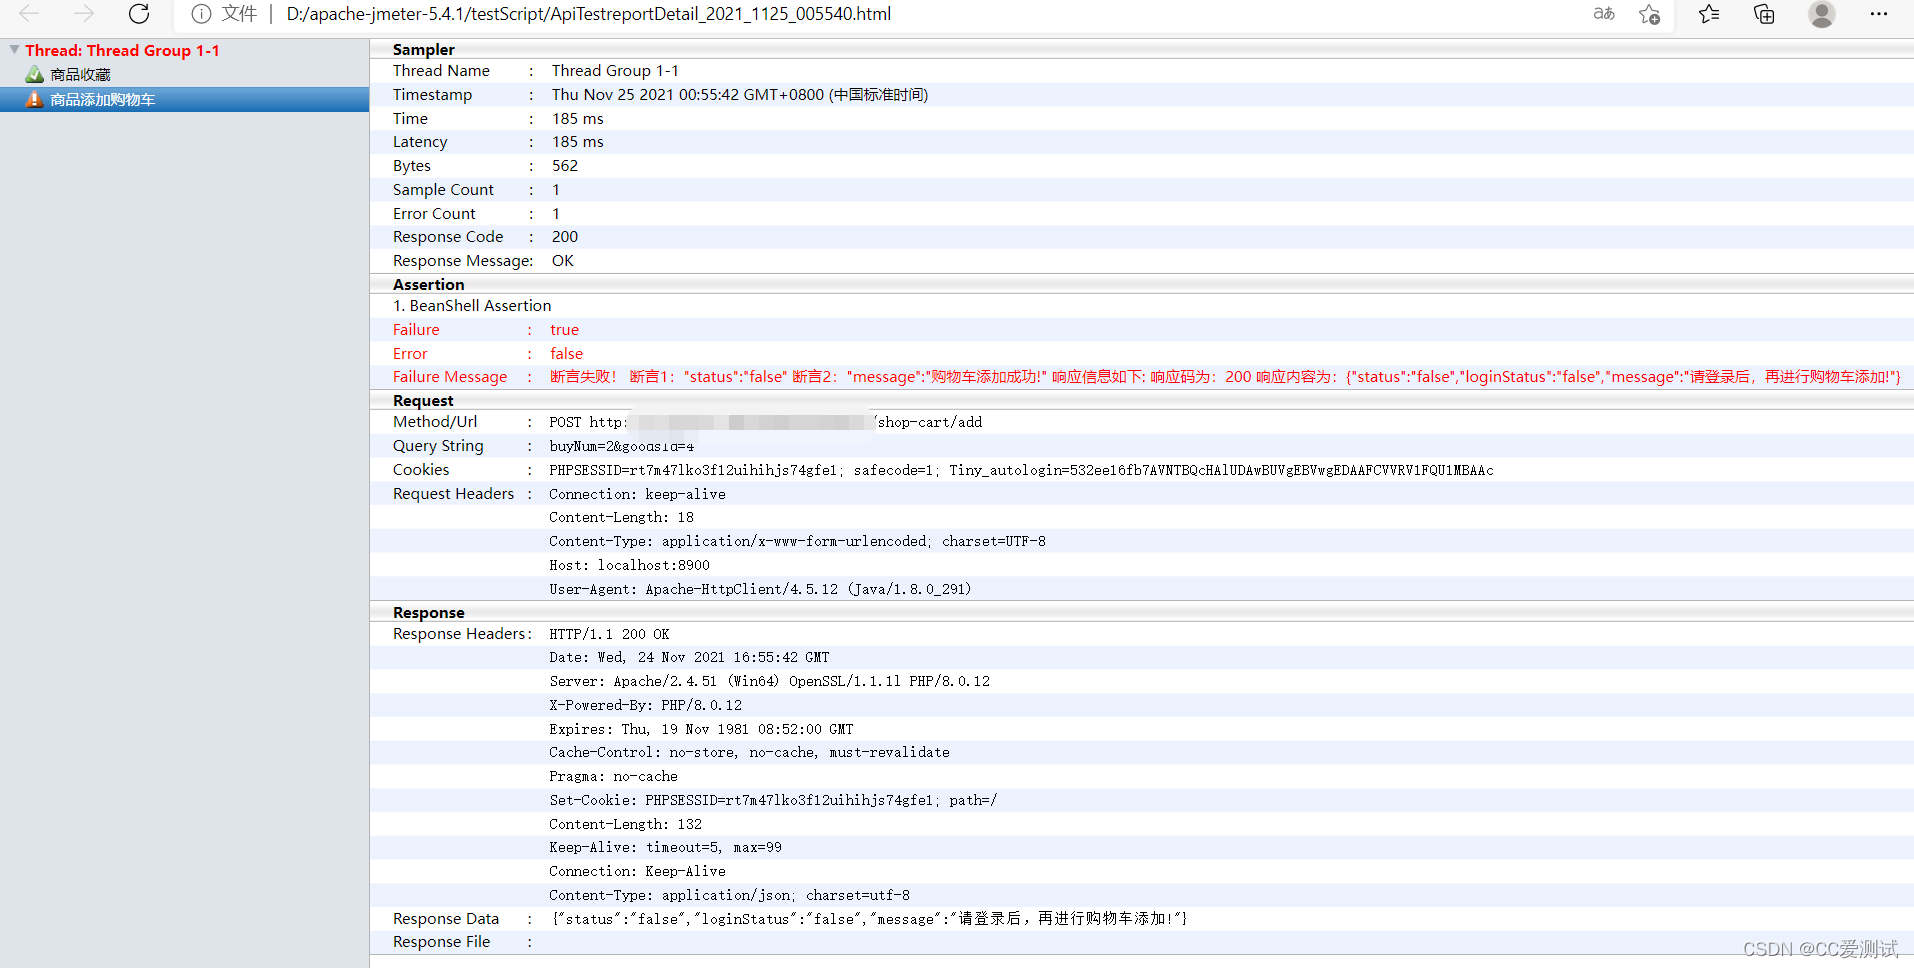Click the Connection: keep-alive request header
The height and width of the screenshot is (968, 1914).
point(637,494)
